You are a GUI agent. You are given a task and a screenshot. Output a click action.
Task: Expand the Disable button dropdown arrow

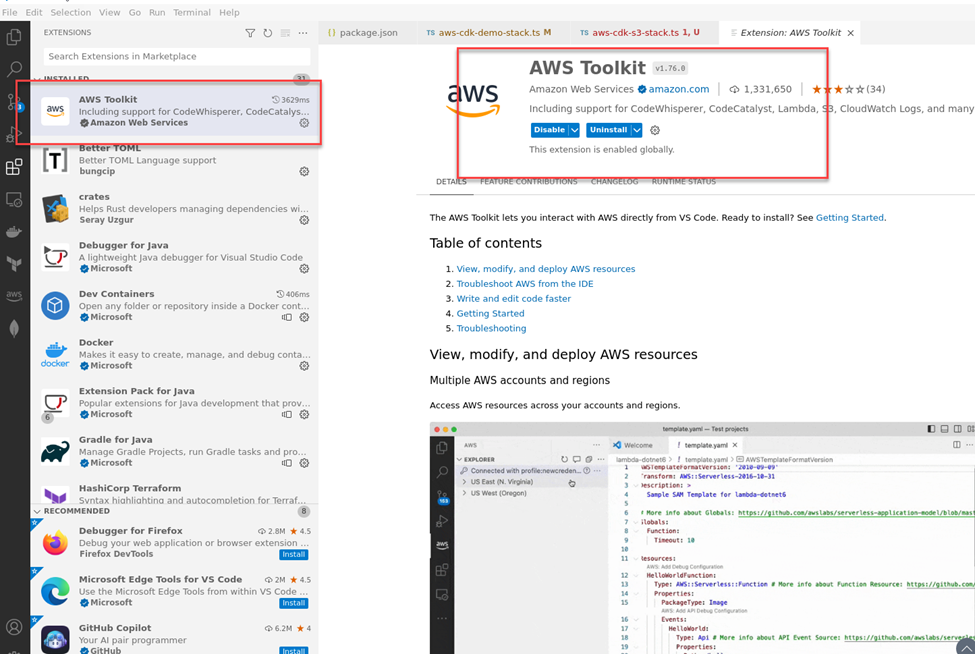coord(575,130)
